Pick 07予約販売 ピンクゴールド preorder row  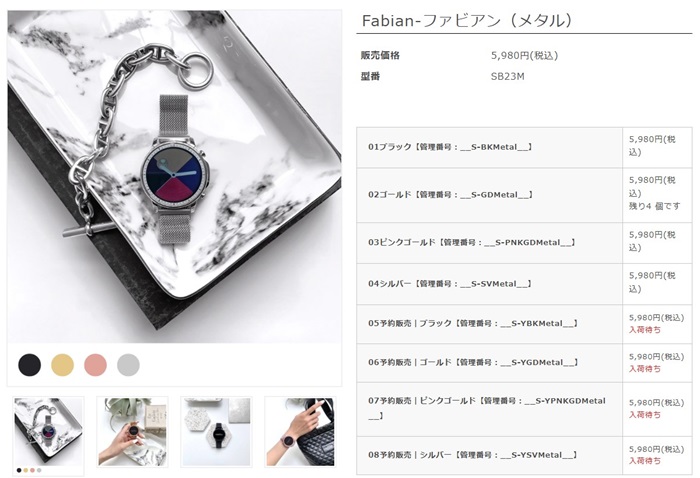[524, 409]
